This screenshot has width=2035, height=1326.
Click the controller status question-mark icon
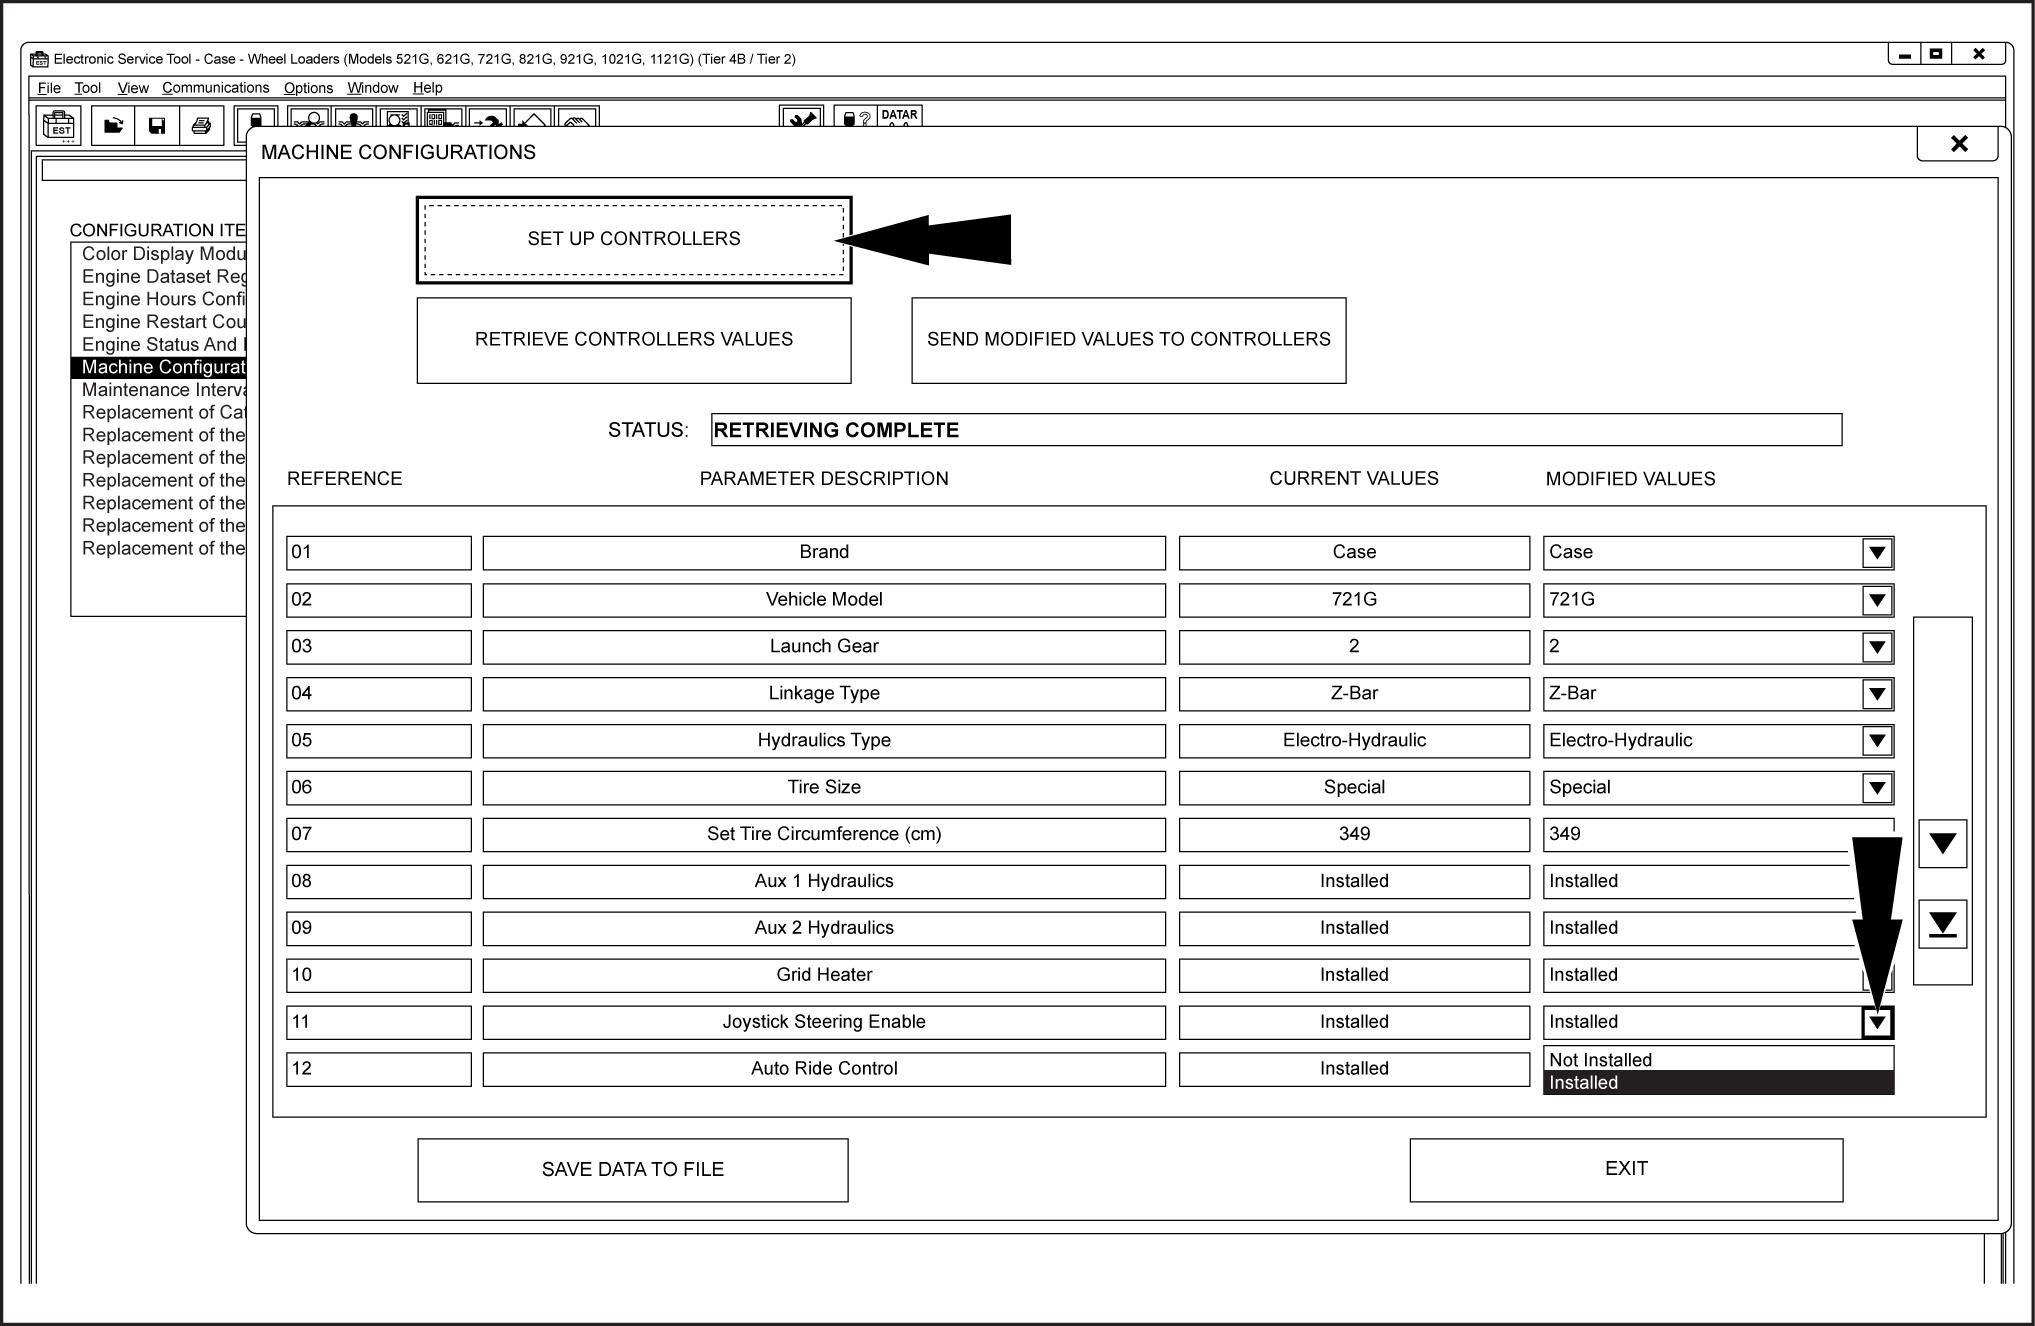click(855, 117)
